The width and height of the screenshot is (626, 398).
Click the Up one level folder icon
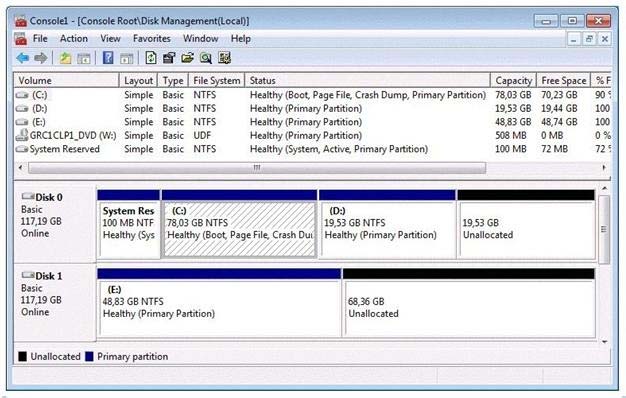pos(65,58)
